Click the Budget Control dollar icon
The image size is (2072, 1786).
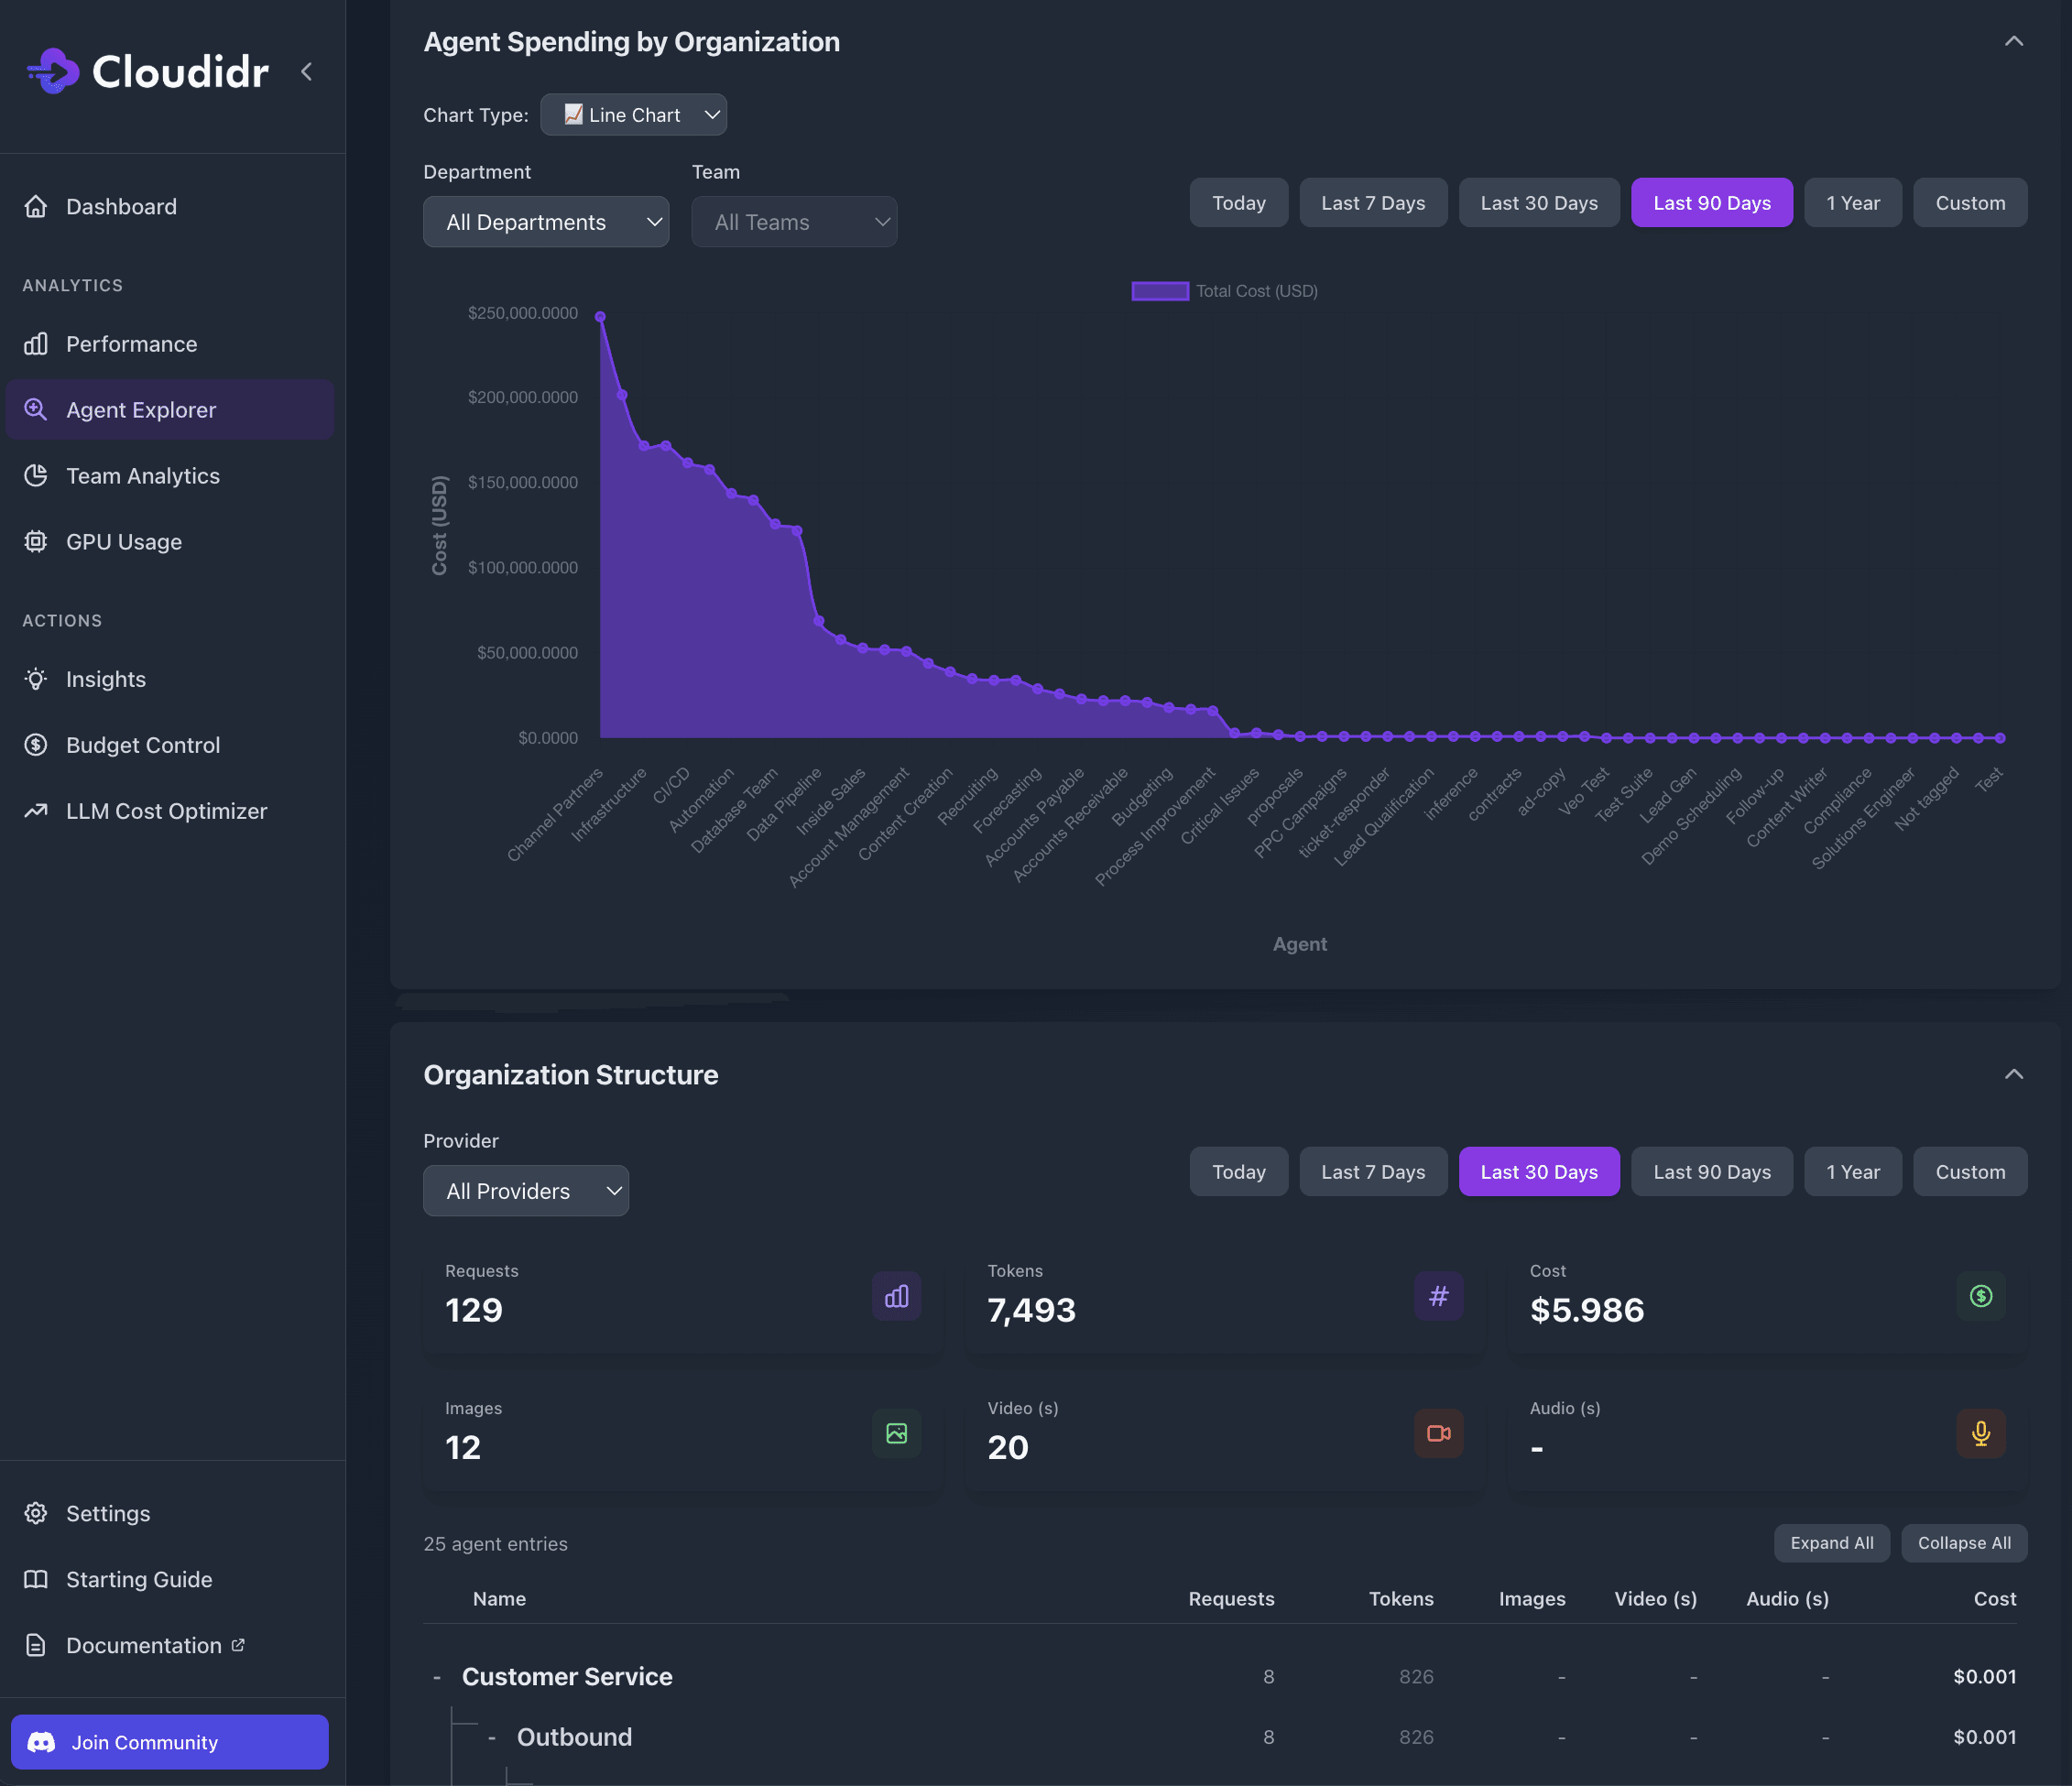click(x=36, y=745)
